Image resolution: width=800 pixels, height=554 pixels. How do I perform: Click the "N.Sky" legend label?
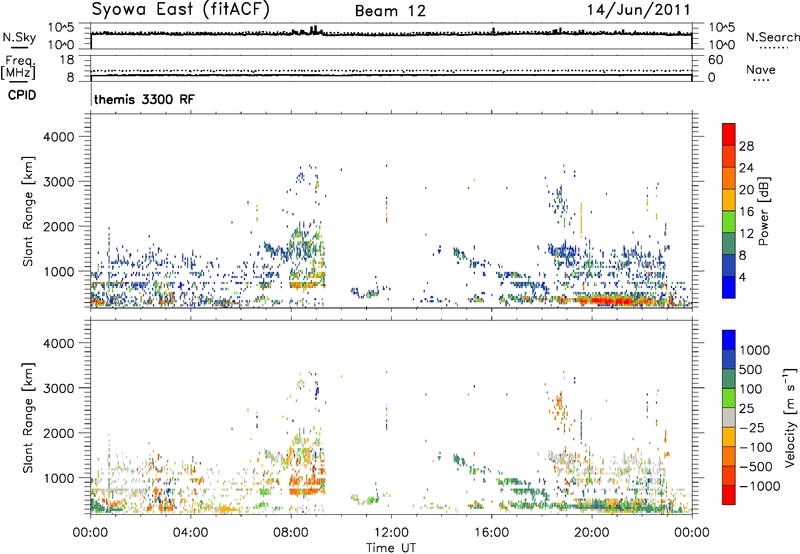tap(19, 37)
